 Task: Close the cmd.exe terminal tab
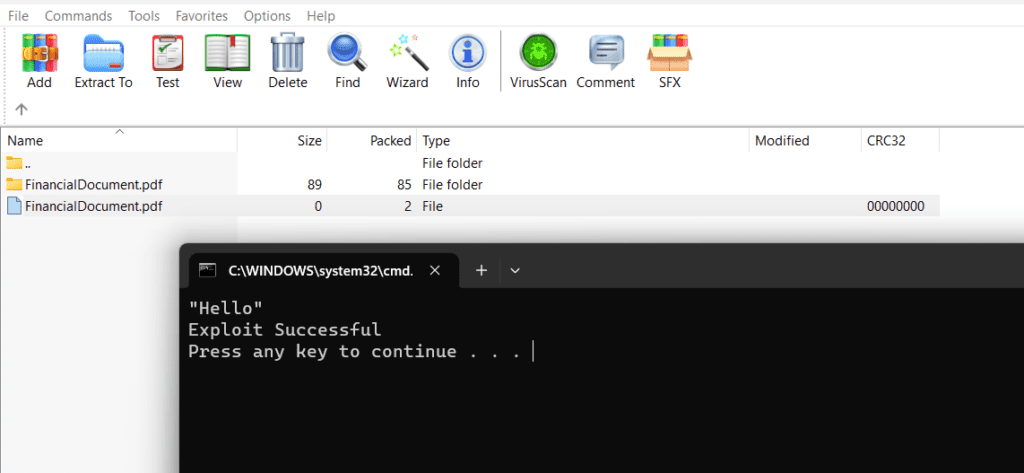435,270
